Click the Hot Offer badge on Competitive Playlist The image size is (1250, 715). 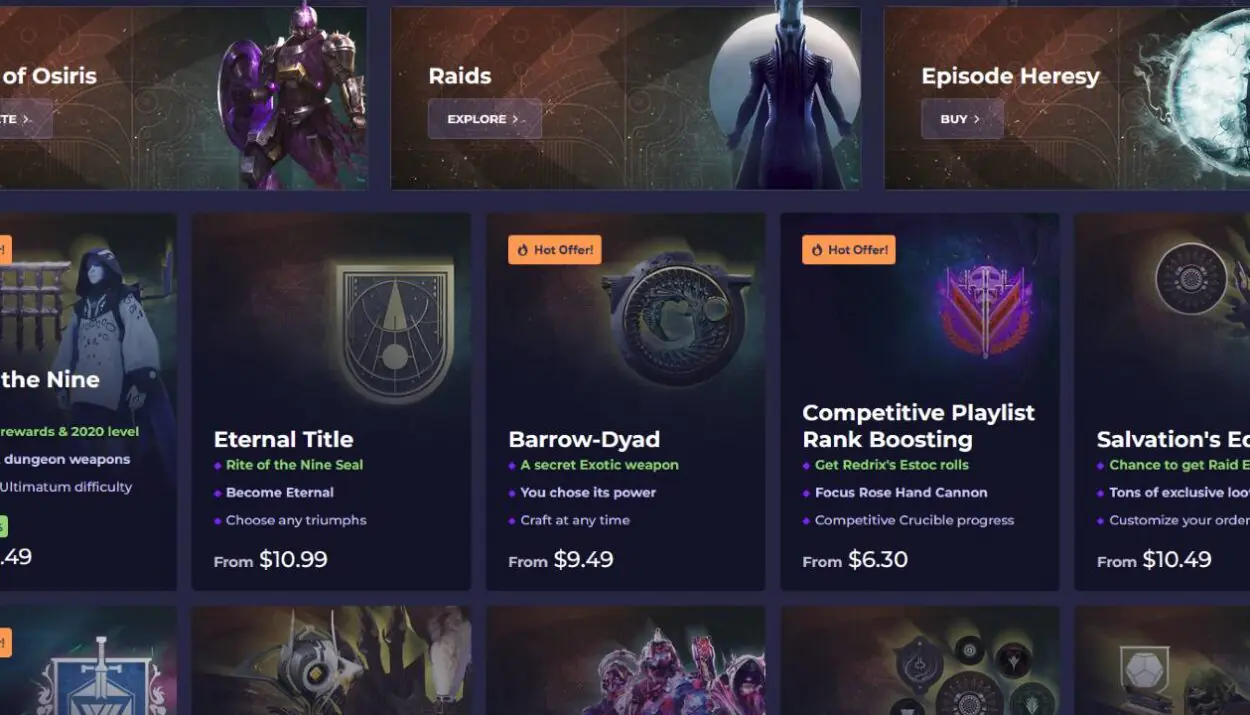848,250
